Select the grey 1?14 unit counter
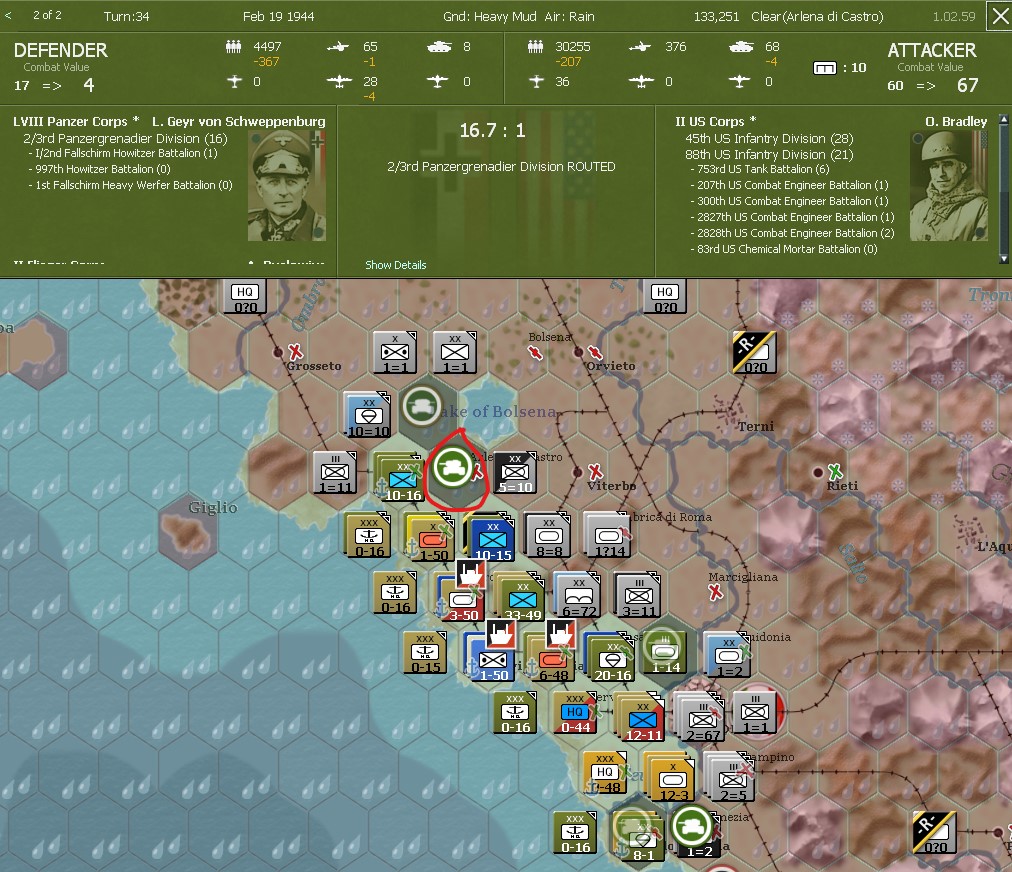 607,536
